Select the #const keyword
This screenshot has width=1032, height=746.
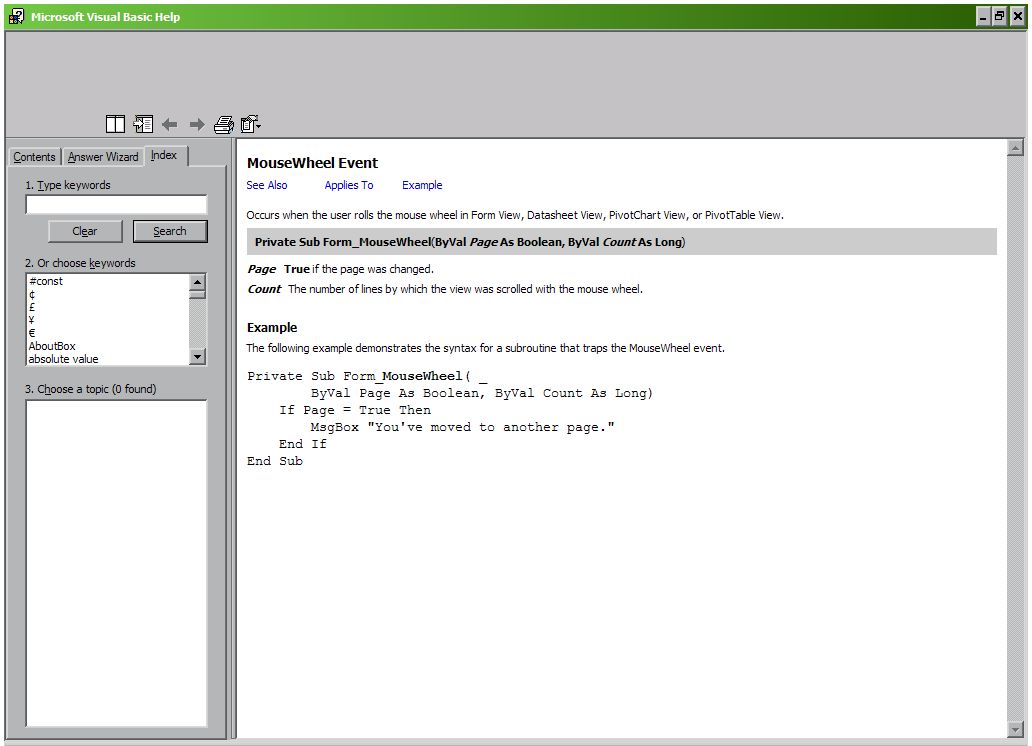(x=45, y=281)
